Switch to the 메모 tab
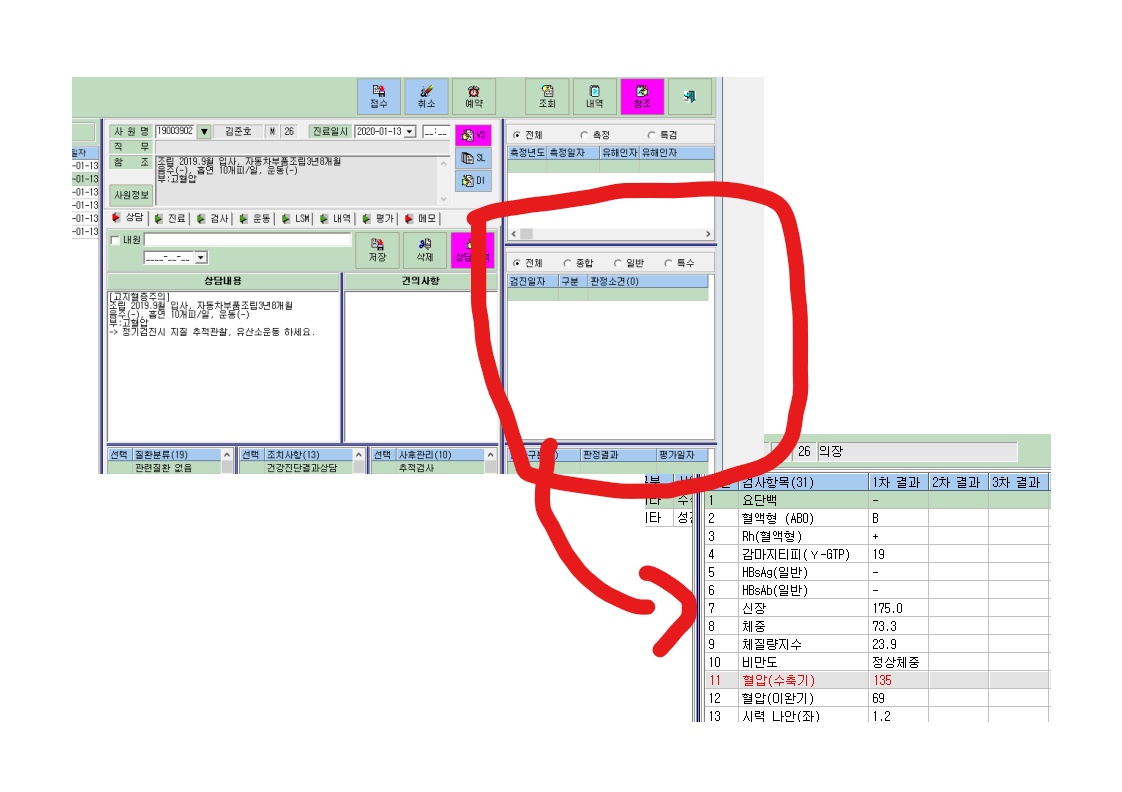 click(421, 218)
